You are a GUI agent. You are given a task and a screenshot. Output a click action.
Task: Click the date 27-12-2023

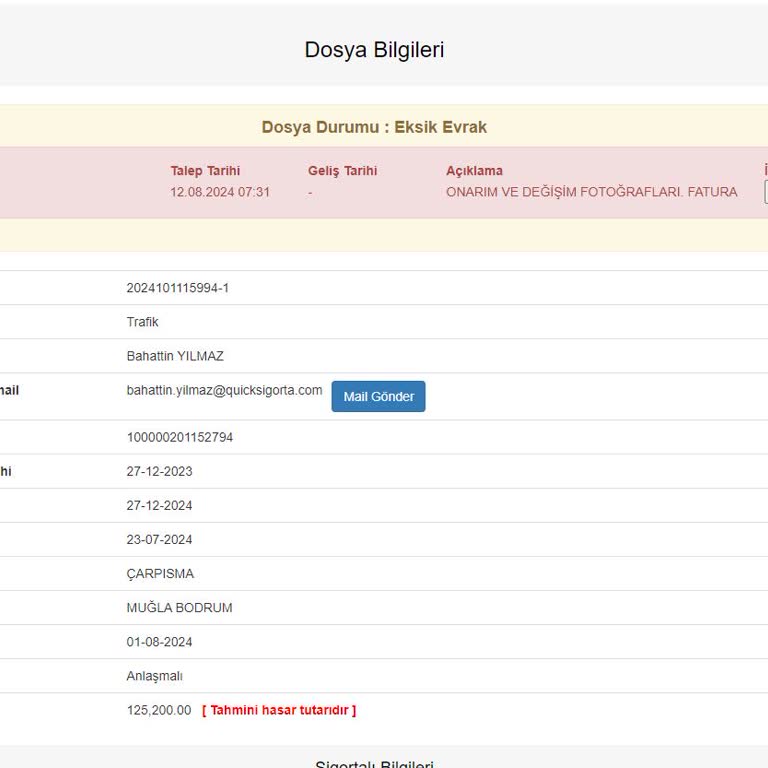tap(159, 472)
